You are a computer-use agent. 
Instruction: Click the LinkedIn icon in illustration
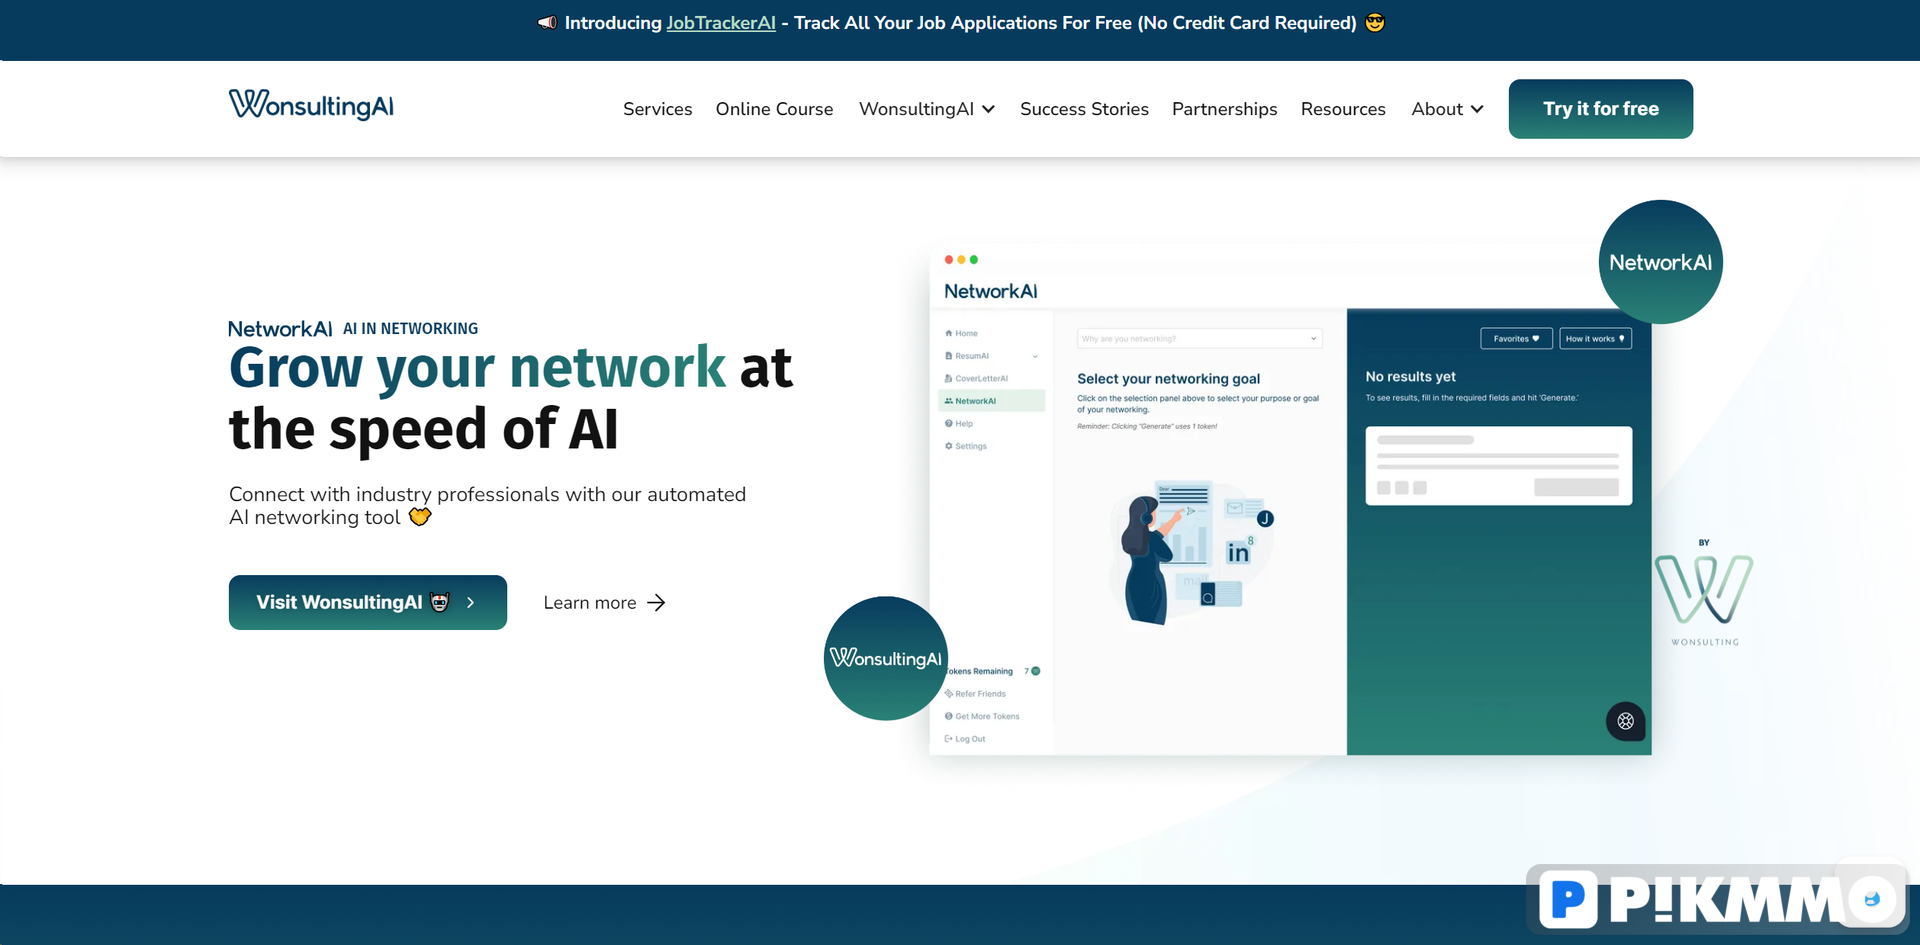(1238, 553)
